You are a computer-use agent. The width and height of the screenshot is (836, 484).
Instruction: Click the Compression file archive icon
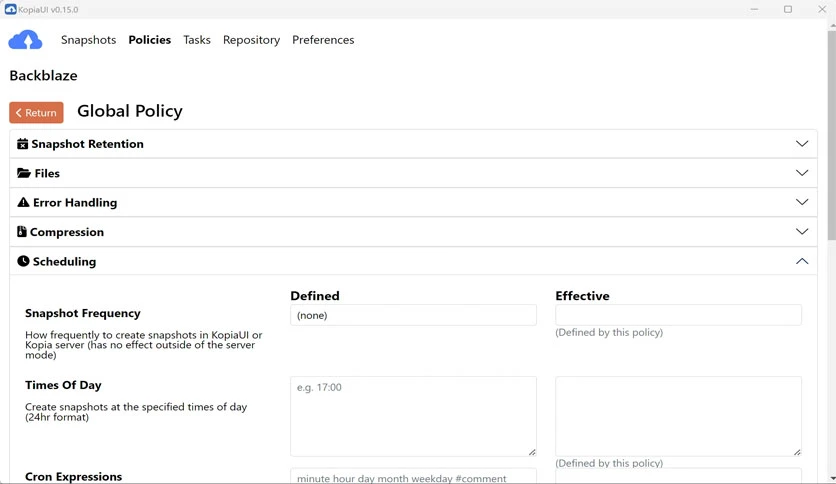click(x=21, y=232)
